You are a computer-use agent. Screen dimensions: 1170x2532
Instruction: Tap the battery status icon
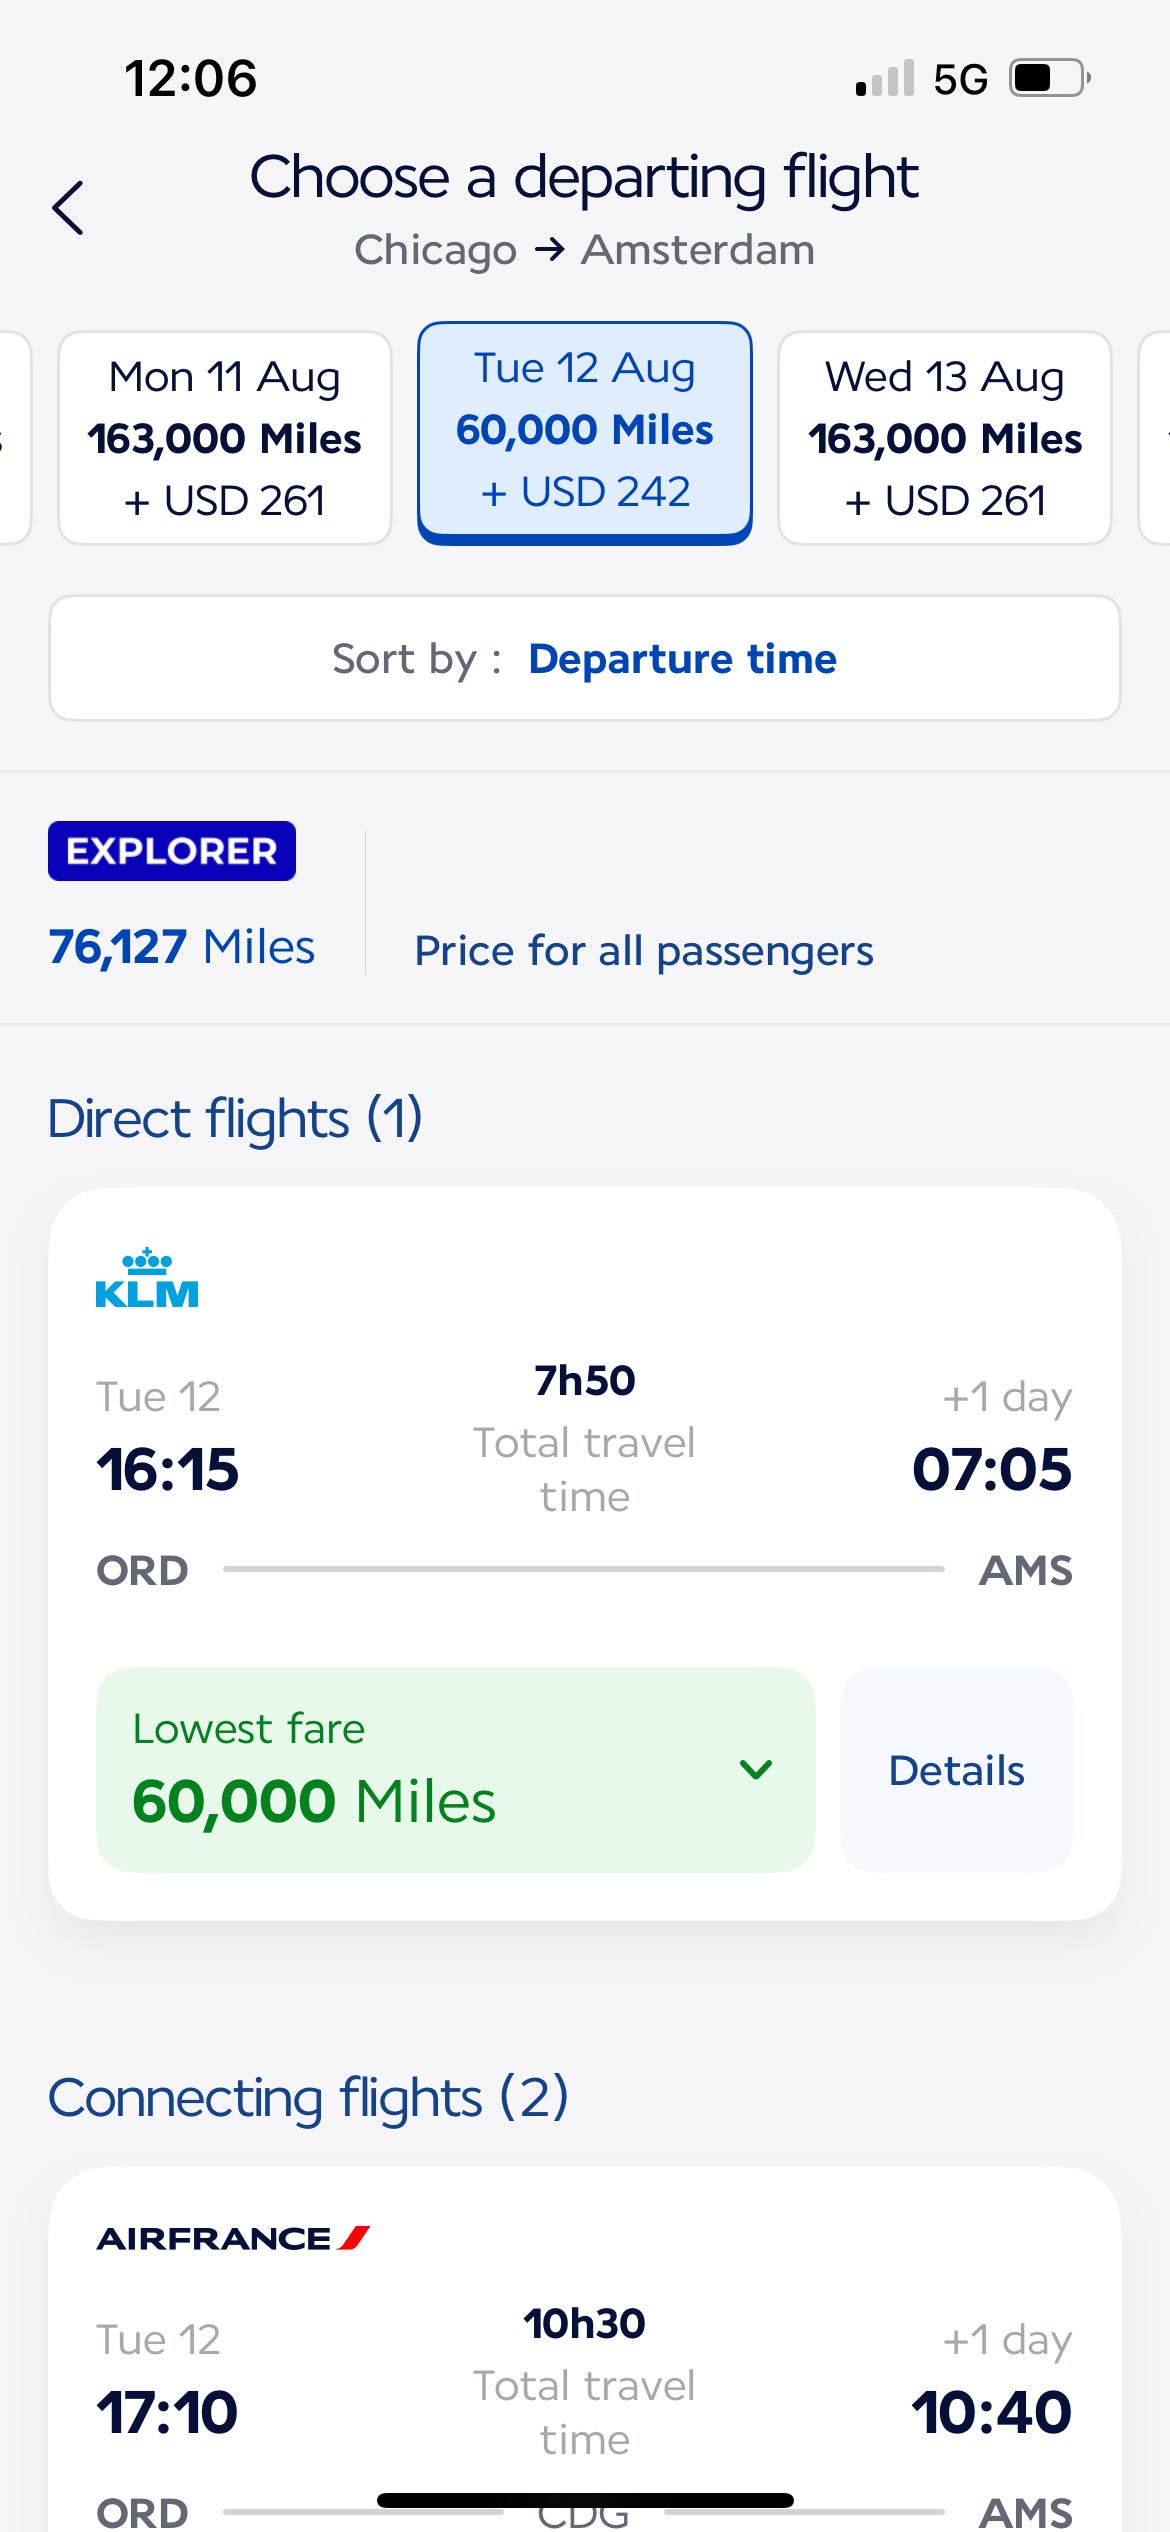(1049, 78)
